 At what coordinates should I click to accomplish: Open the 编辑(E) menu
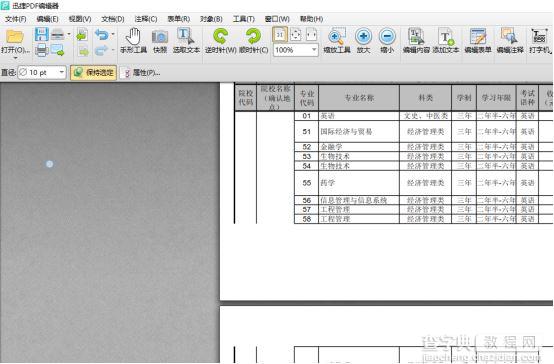(47, 19)
